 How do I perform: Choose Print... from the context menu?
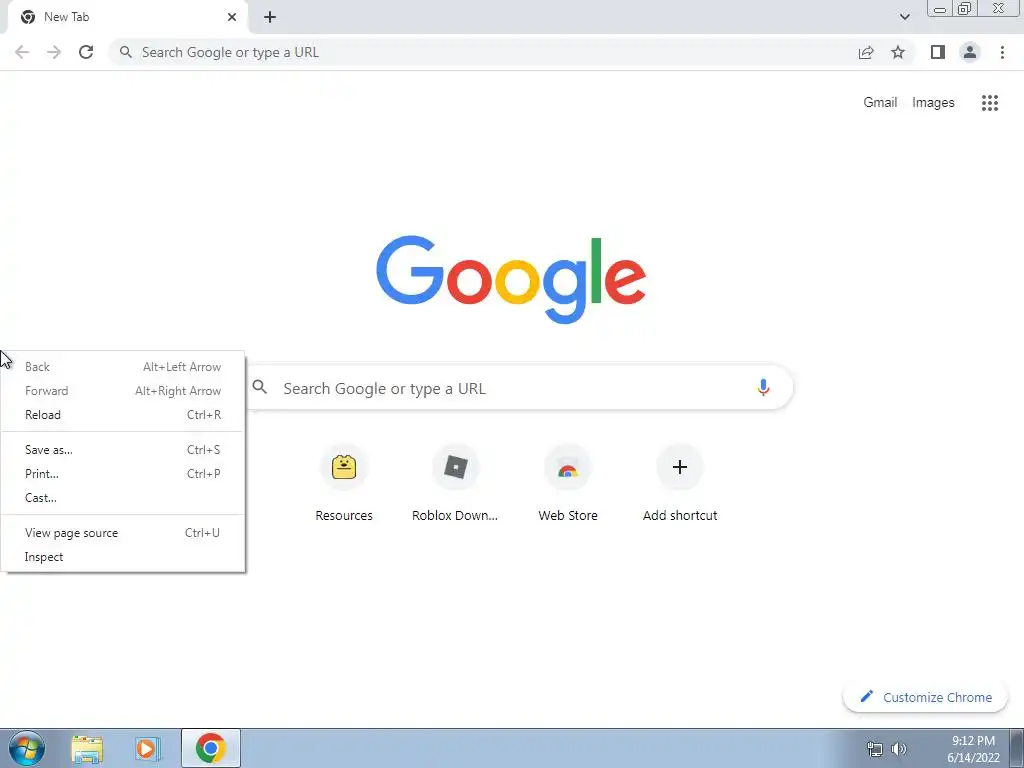[123, 474]
